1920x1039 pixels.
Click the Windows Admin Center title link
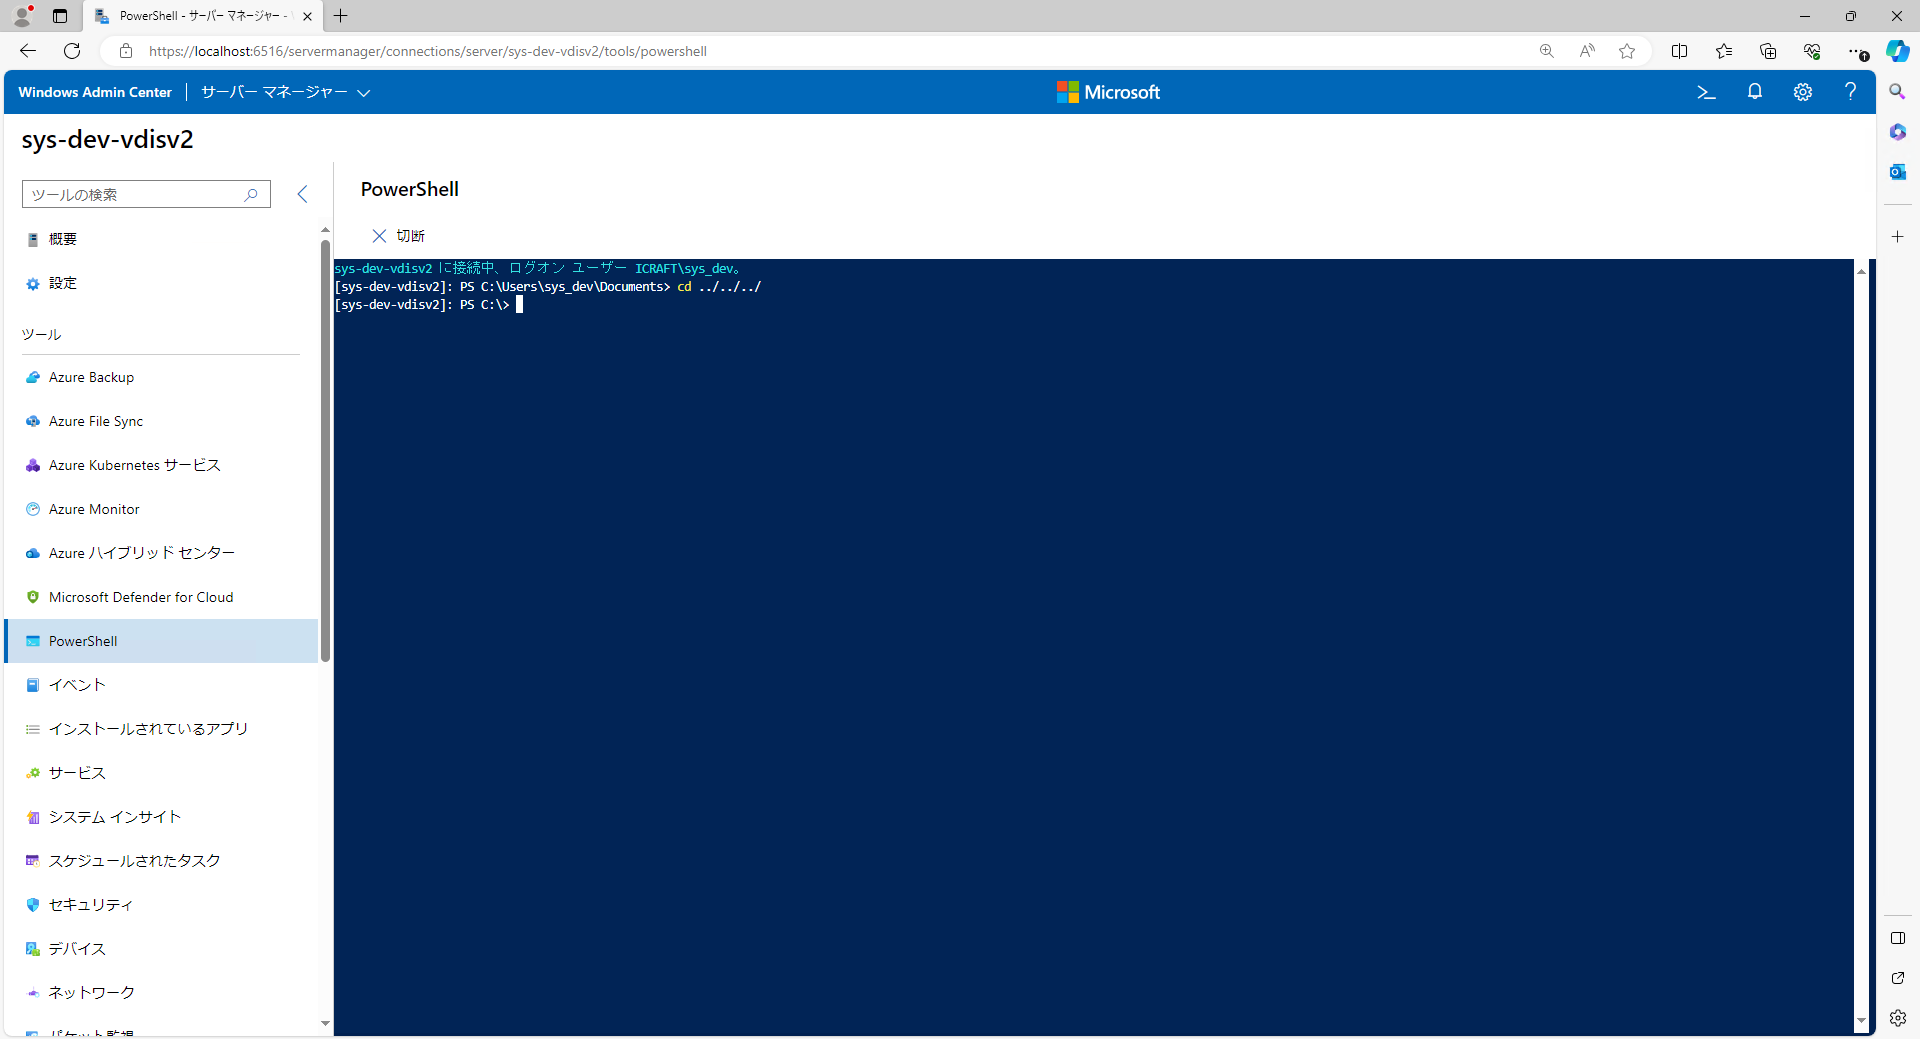[95, 92]
